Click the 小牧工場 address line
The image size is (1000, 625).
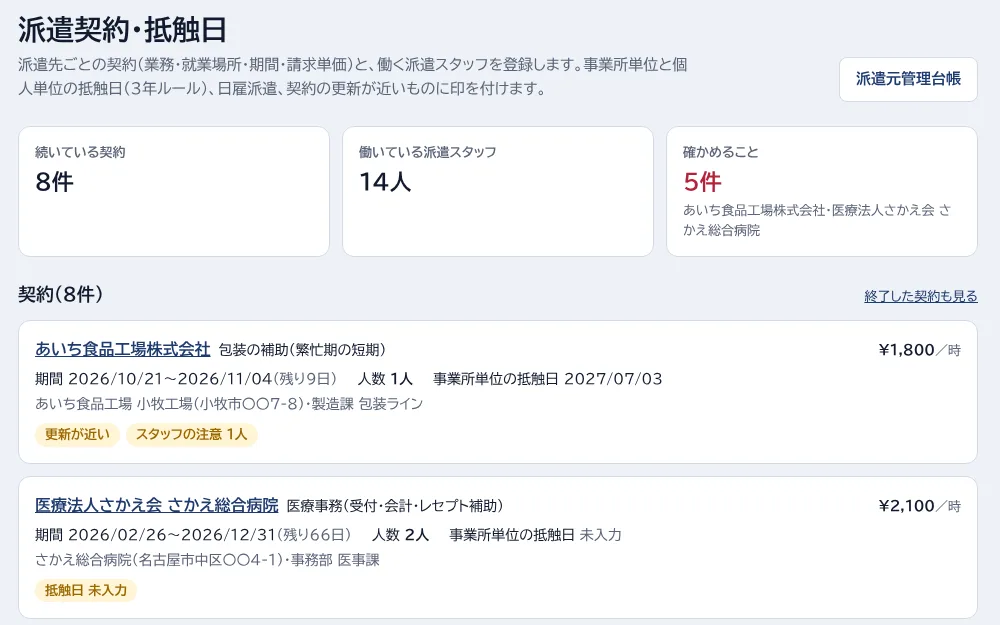[x=229, y=404]
